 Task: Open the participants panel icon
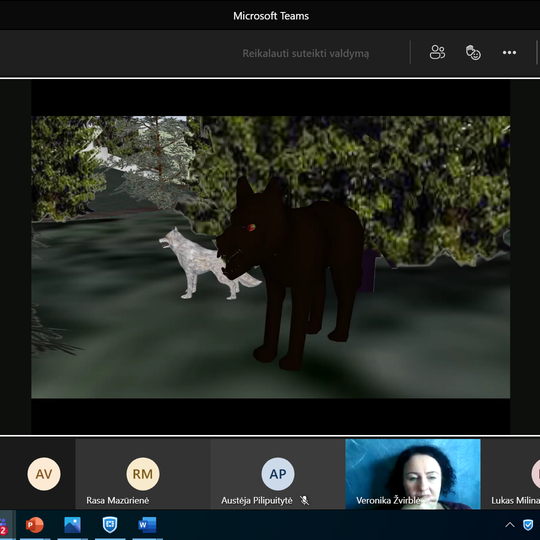437,52
